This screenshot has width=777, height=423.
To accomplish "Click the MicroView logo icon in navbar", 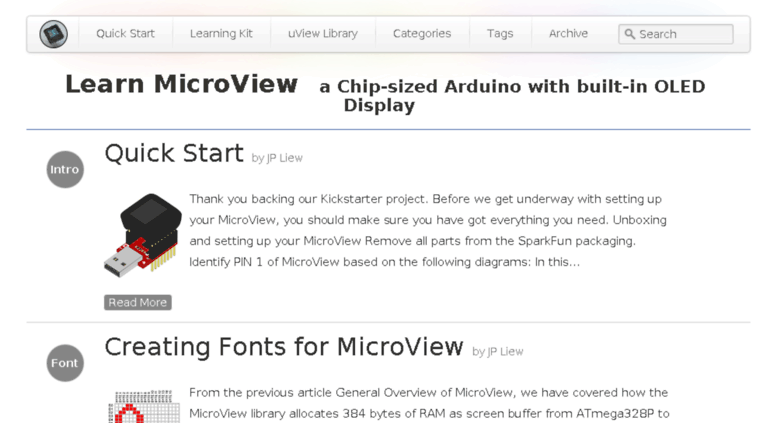I will pos(54,34).
